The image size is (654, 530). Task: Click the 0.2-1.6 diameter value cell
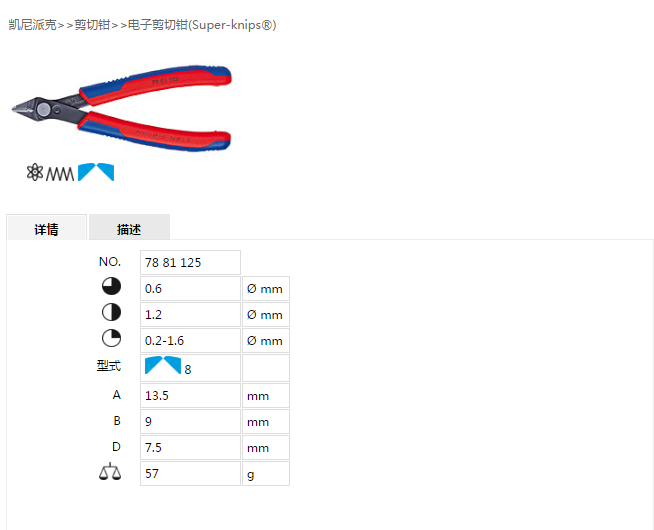[190, 341]
